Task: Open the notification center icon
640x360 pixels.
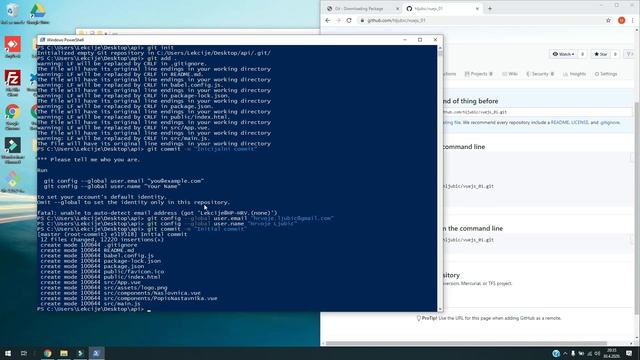Action: 629,353
